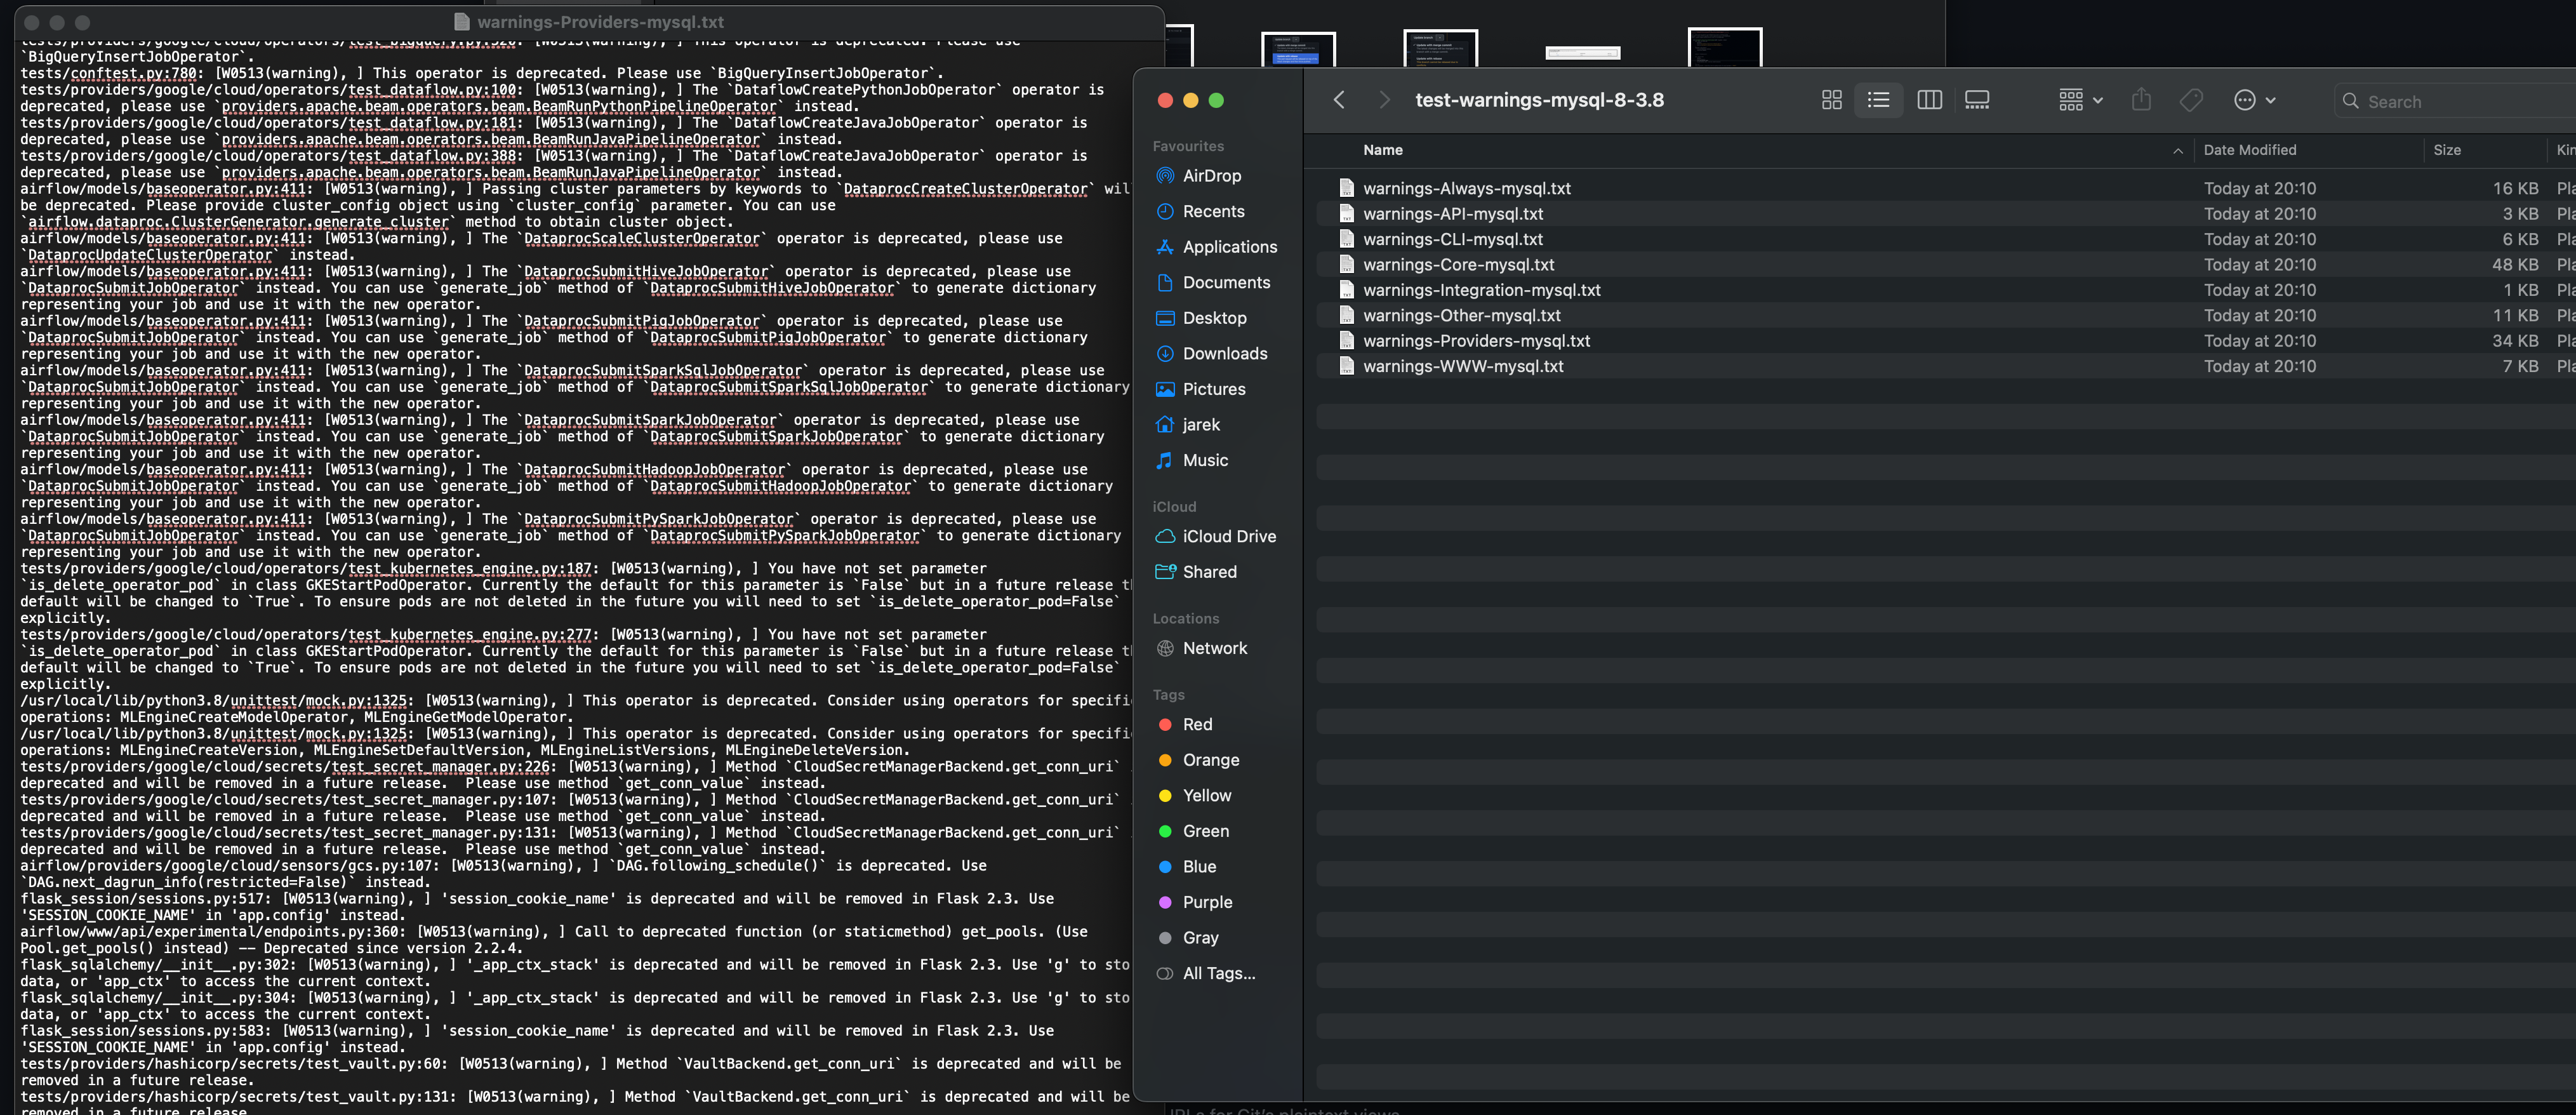This screenshot has width=2576, height=1115.
Task: Open All Tags in the sidebar
Action: (x=1218, y=974)
